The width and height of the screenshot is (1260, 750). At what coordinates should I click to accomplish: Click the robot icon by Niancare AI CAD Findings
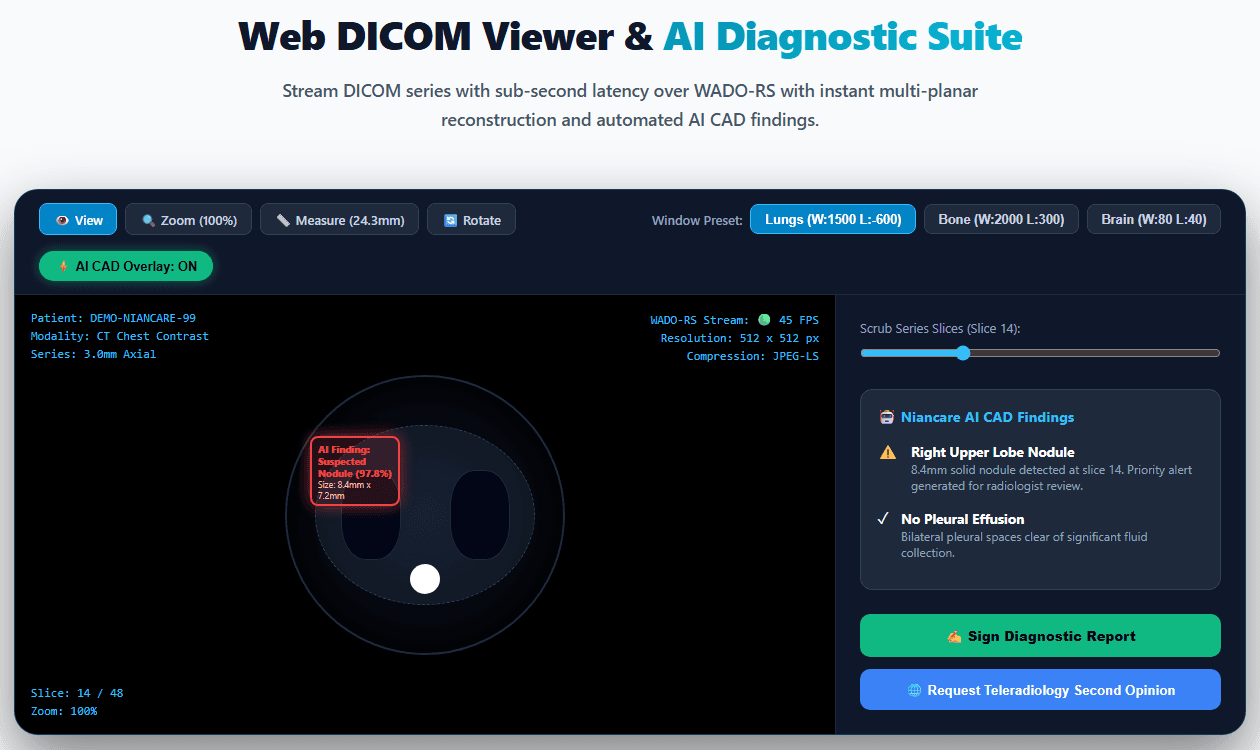coord(885,417)
